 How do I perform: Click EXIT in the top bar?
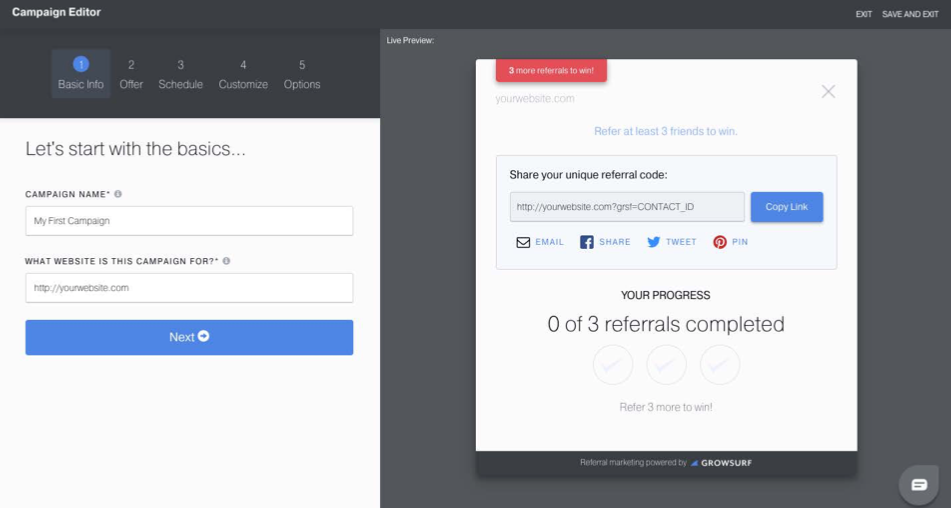(x=864, y=14)
